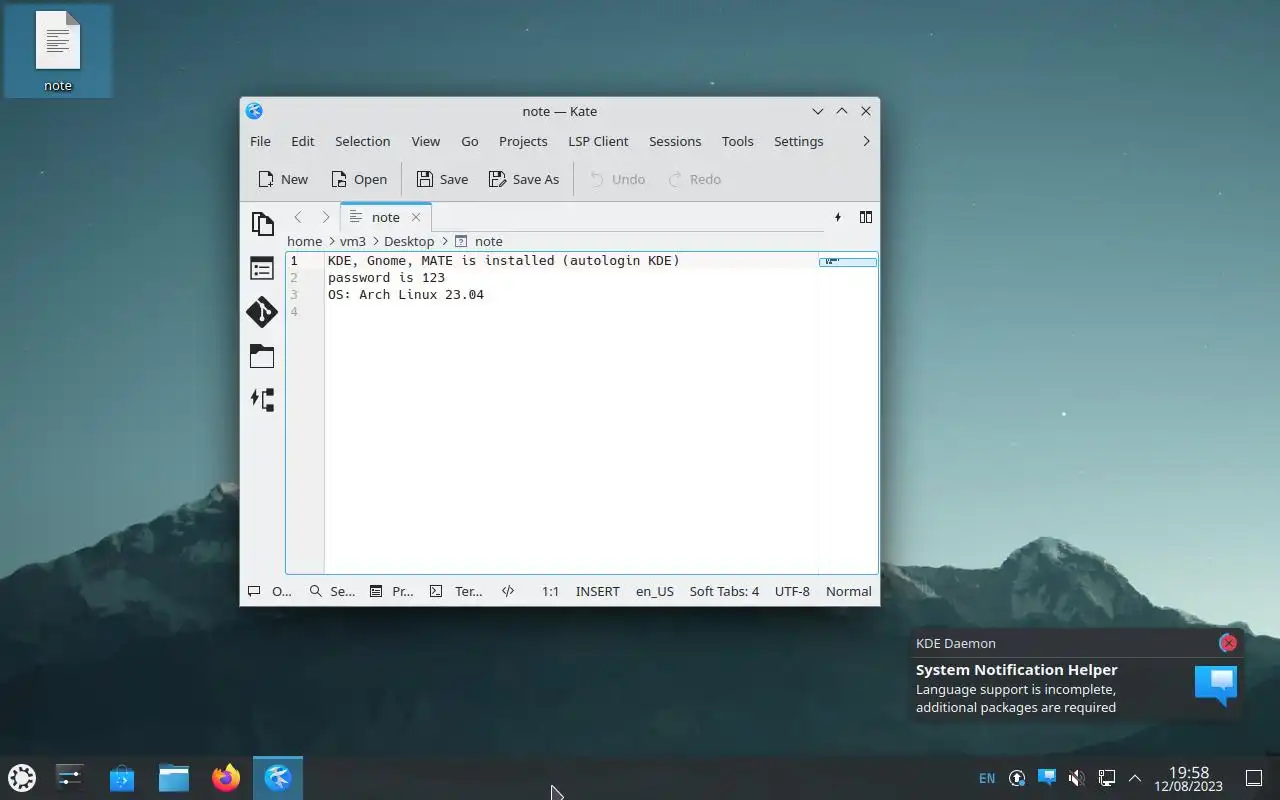Click the split view icon
Viewport: 1280px width, 800px height.
[866, 217]
